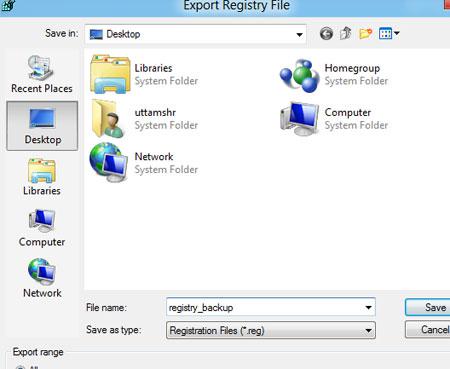Screen dimensions: 450x369
Task: Select the Libraries system folder icon
Action: click(110, 74)
